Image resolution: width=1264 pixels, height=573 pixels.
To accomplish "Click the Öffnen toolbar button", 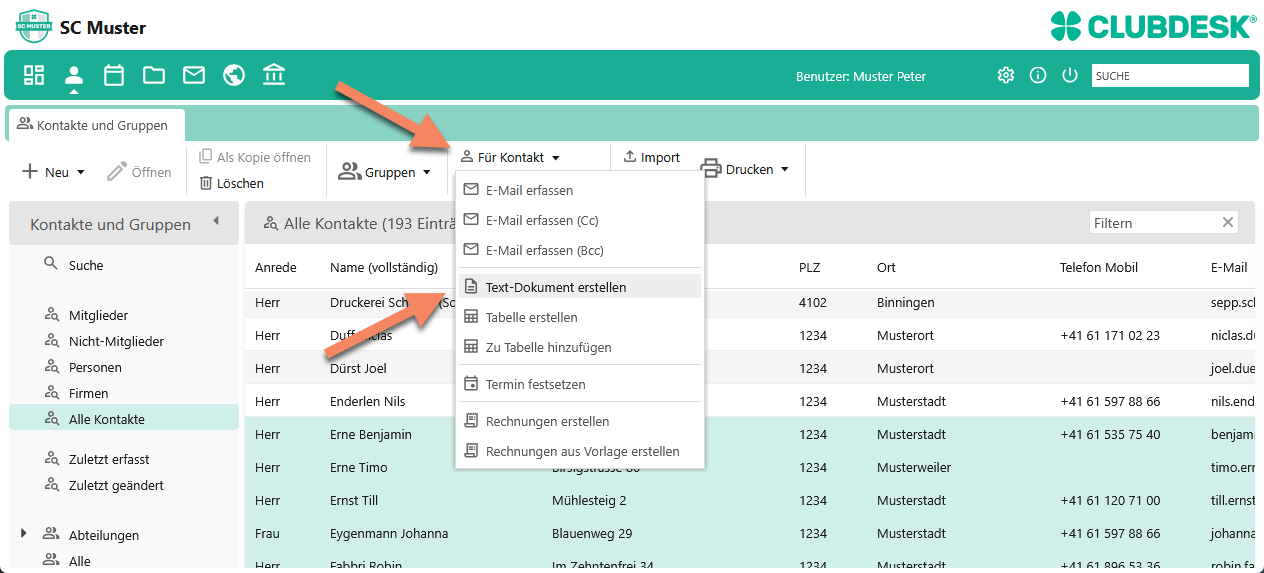I will [x=139, y=172].
